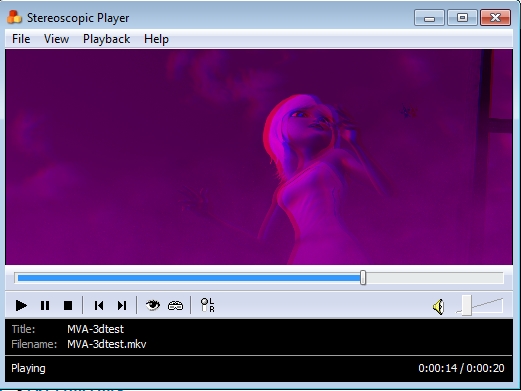This screenshot has width=521, height=391.
Task: Click the time counter 0:00:14 / 0:00:20
Action: [x=461, y=368]
